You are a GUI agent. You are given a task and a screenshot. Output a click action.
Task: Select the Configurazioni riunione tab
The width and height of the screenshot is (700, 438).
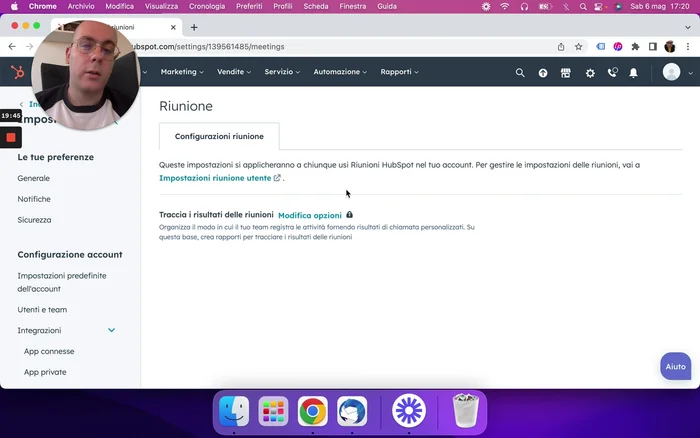click(219, 136)
